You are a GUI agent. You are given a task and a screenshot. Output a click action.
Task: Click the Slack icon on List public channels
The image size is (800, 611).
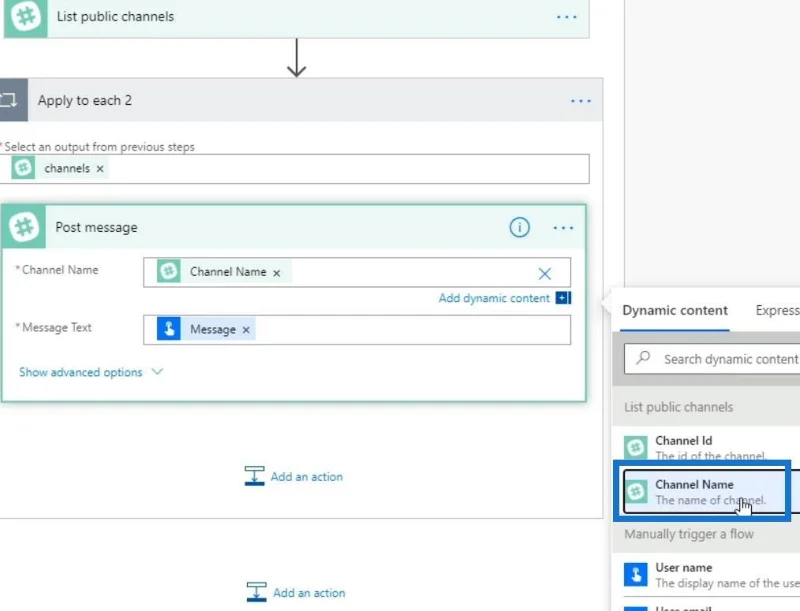[x=26, y=17]
